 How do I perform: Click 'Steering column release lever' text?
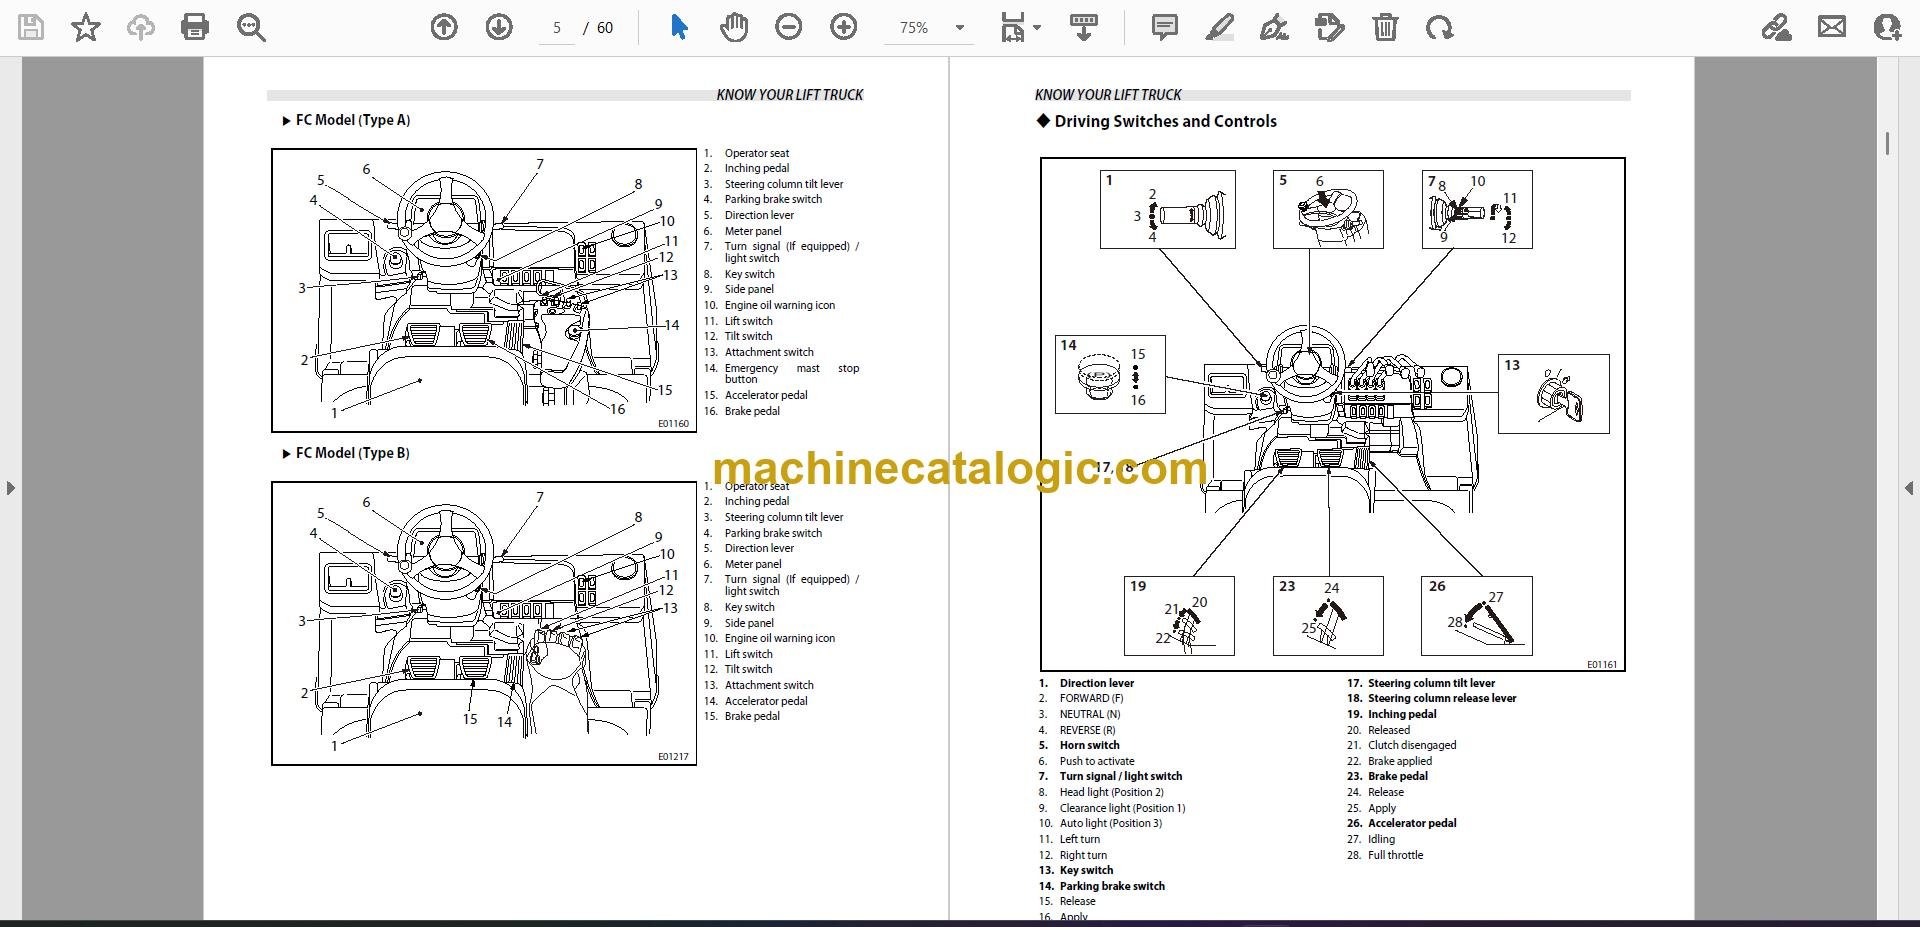pyautogui.click(x=1442, y=698)
